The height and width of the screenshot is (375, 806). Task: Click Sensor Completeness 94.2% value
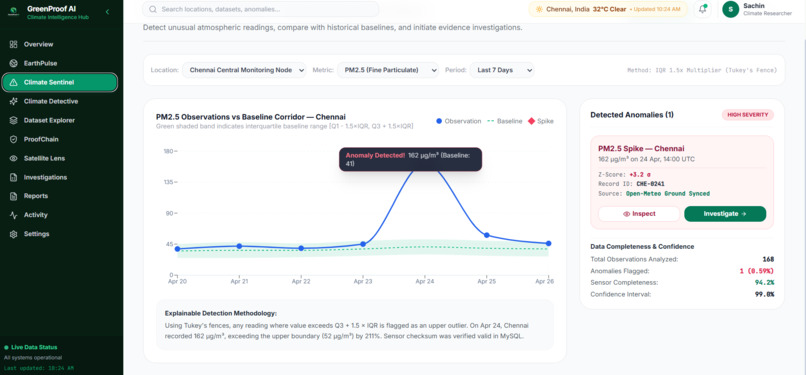[x=764, y=283]
